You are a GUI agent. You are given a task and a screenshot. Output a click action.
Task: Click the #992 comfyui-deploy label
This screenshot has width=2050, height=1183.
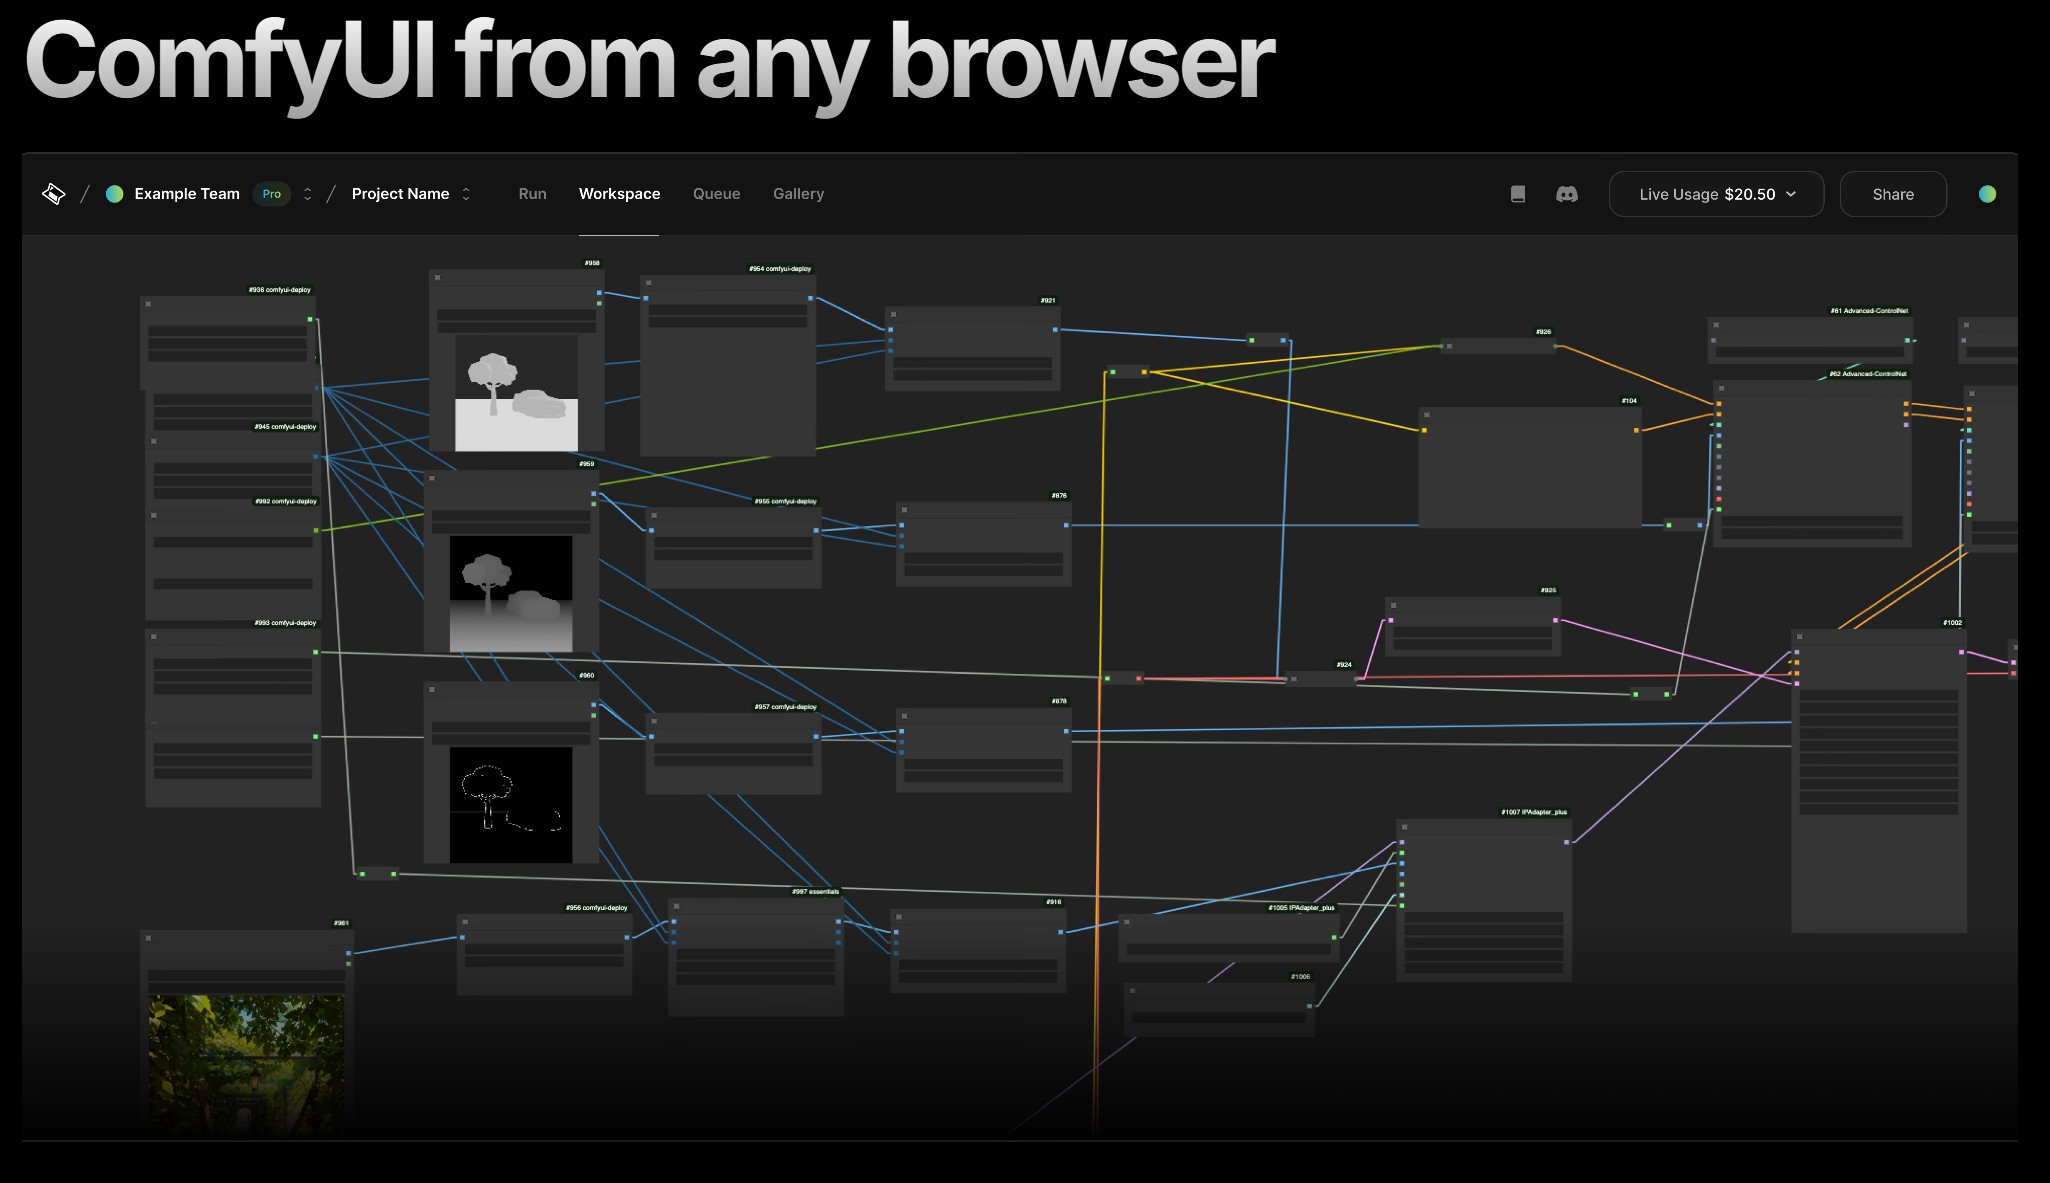286,502
